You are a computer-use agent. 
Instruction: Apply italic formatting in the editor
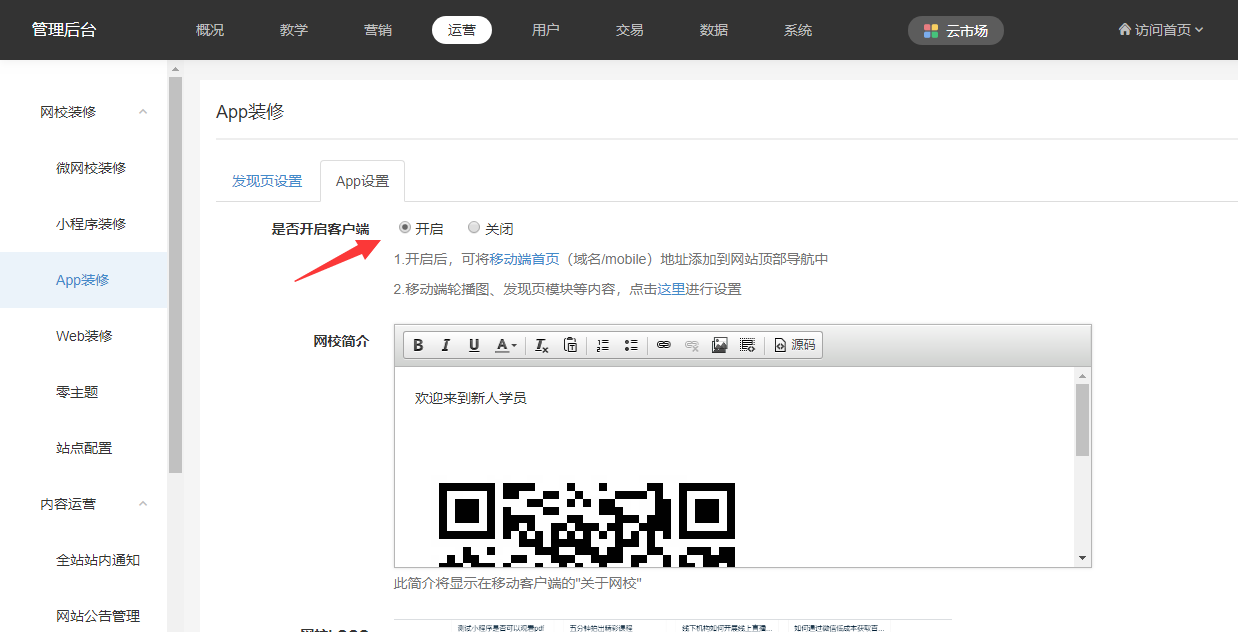[x=446, y=345]
